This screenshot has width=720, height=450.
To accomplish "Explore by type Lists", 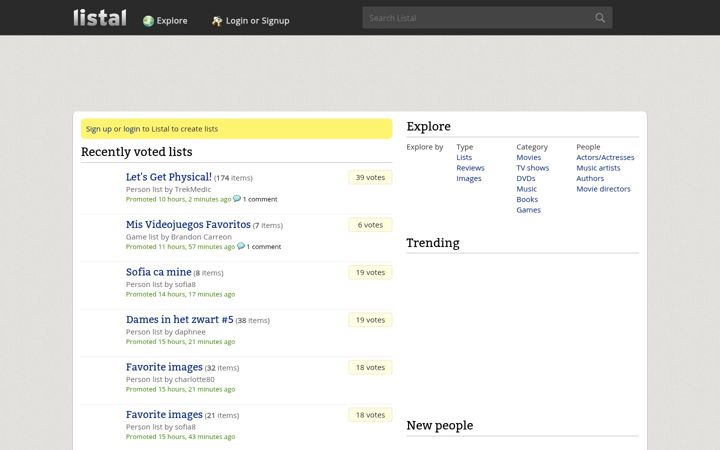I will pyautogui.click(x=464, y=158).
